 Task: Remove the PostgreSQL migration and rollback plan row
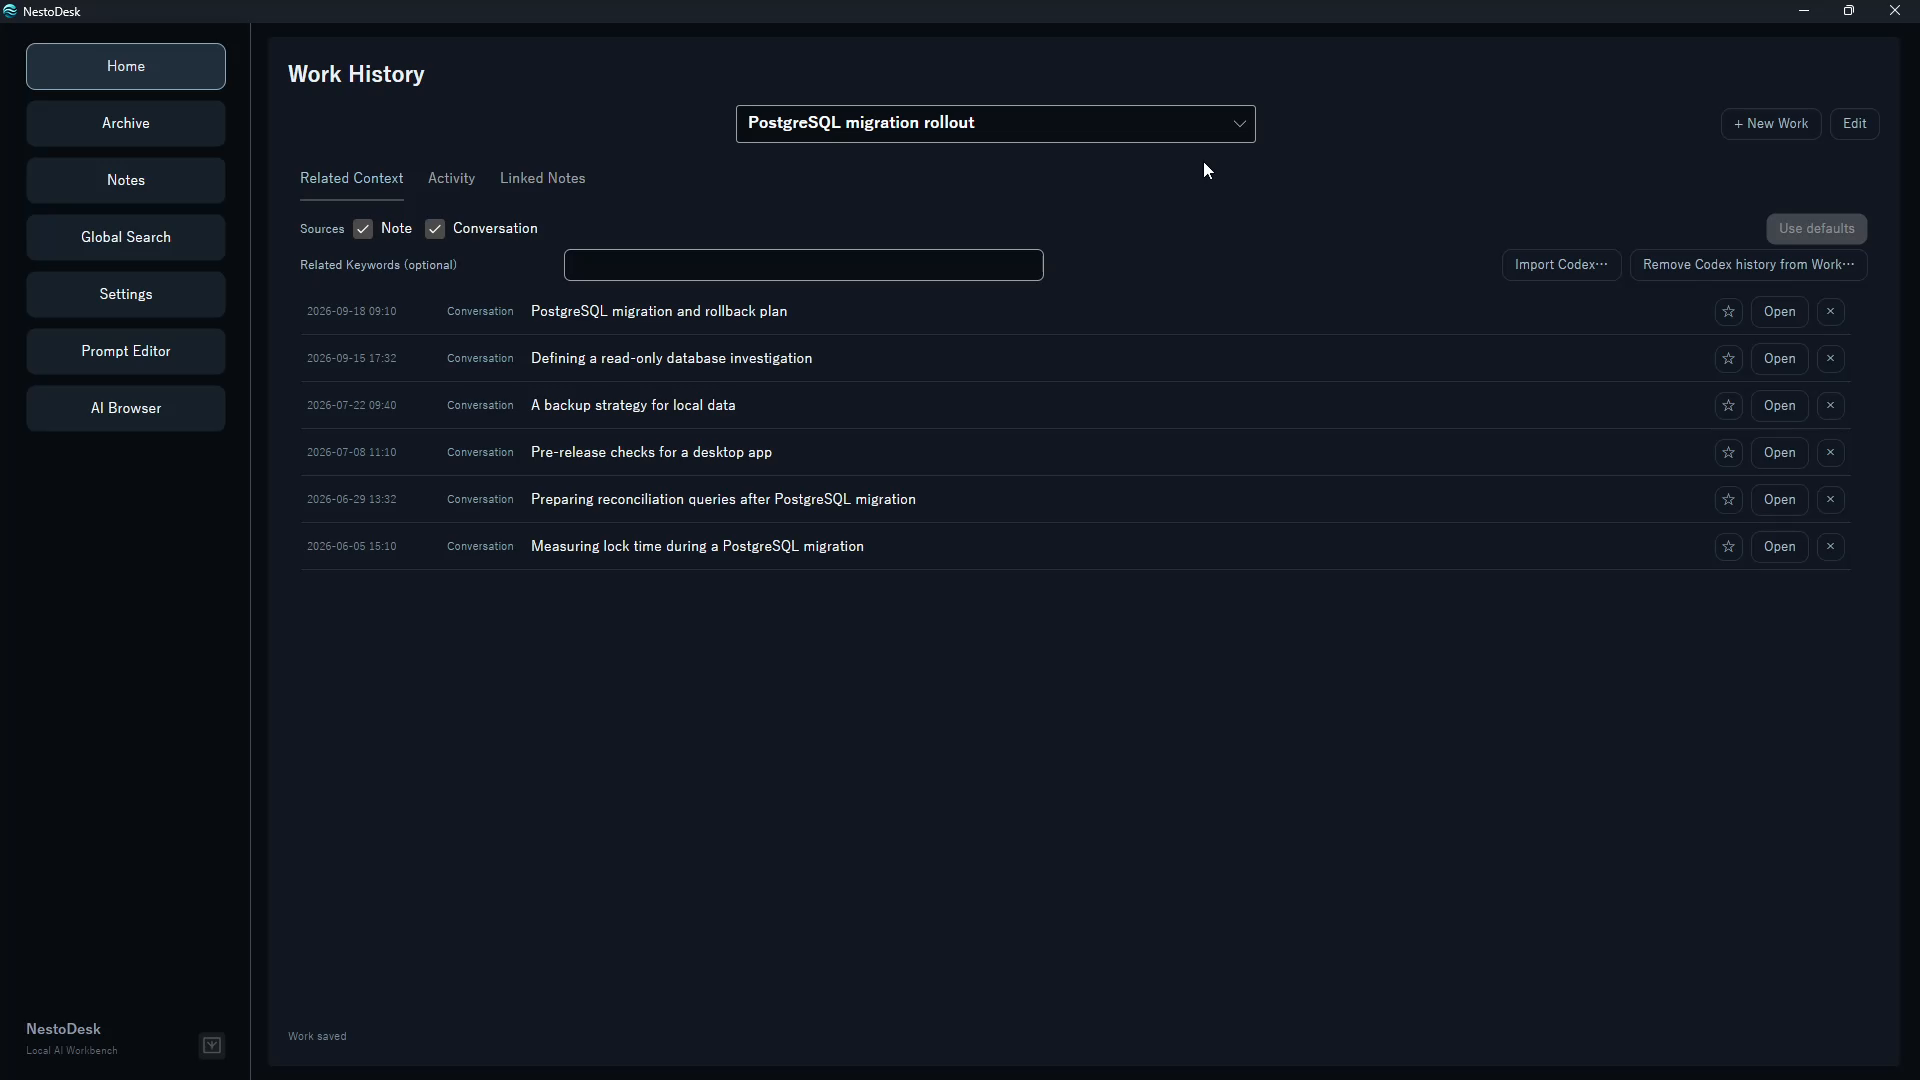pos(1830,312)
